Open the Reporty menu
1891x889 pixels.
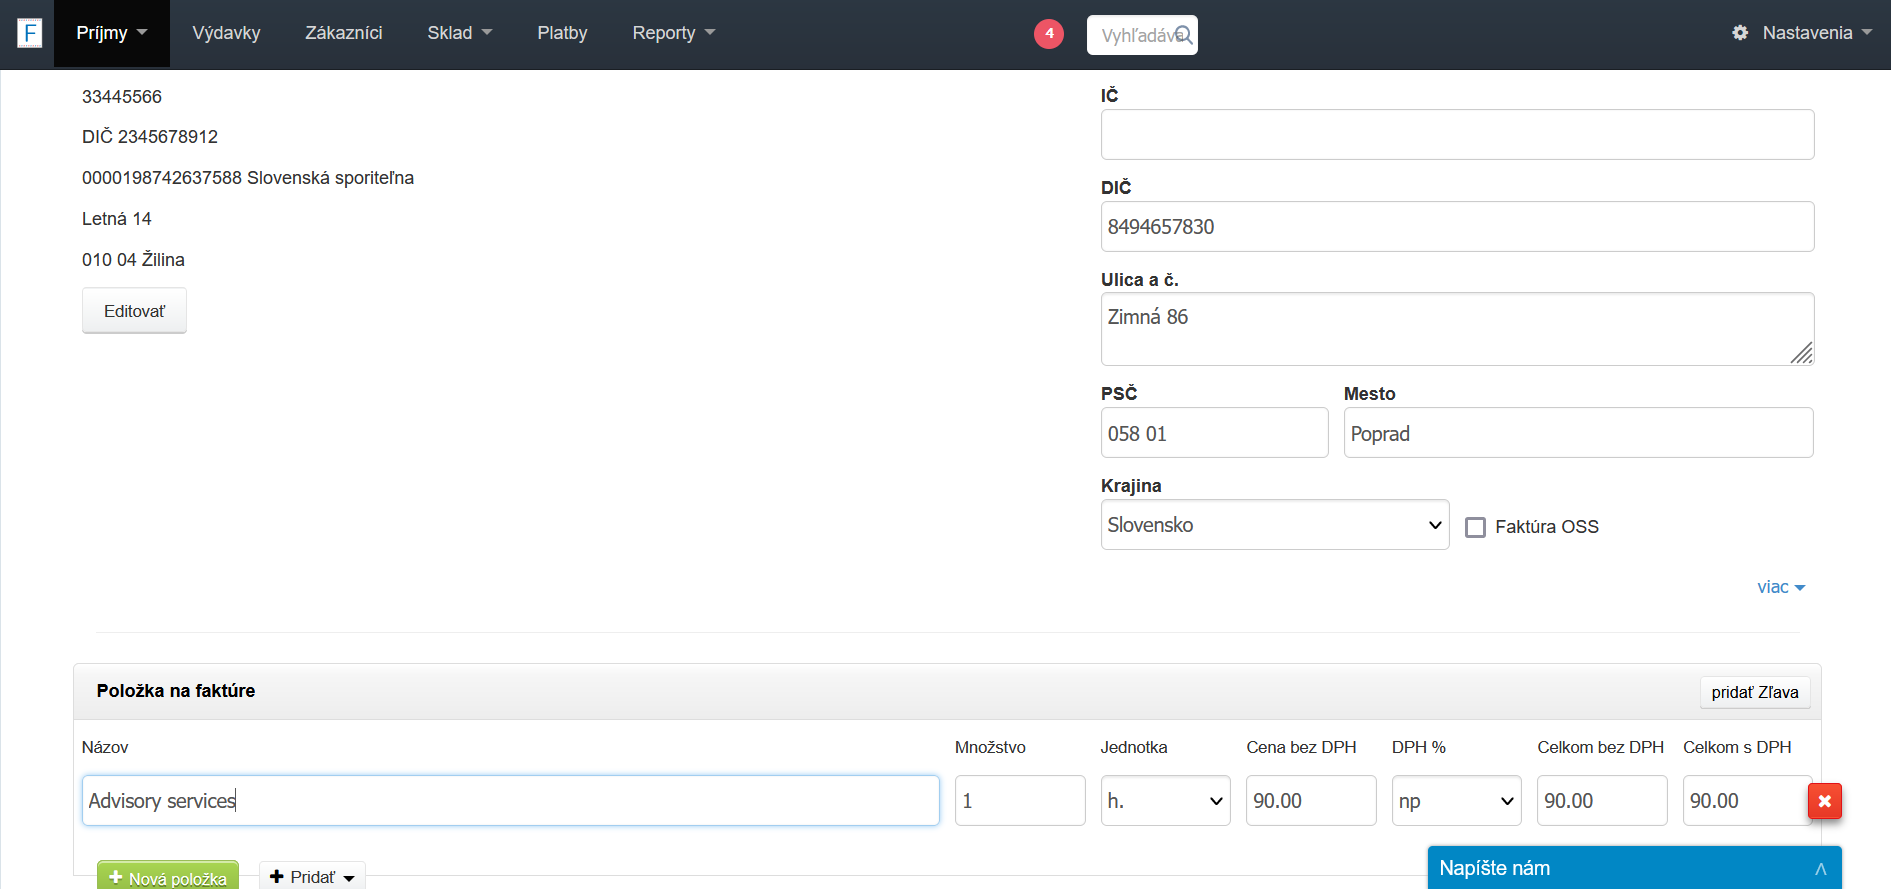[673, 33]
